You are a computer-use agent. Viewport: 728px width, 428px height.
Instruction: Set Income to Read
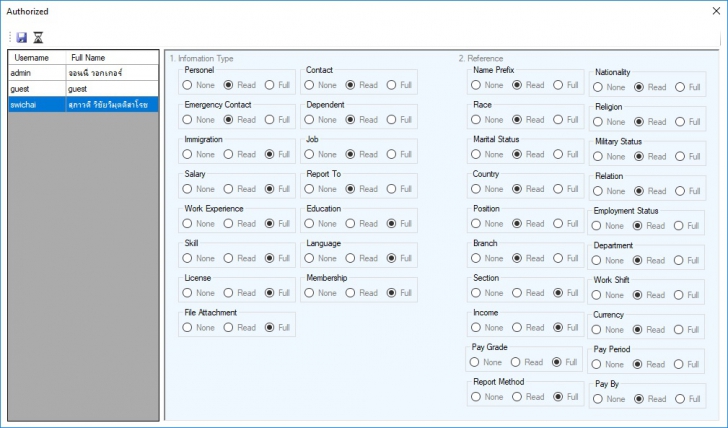click(529, 328)
